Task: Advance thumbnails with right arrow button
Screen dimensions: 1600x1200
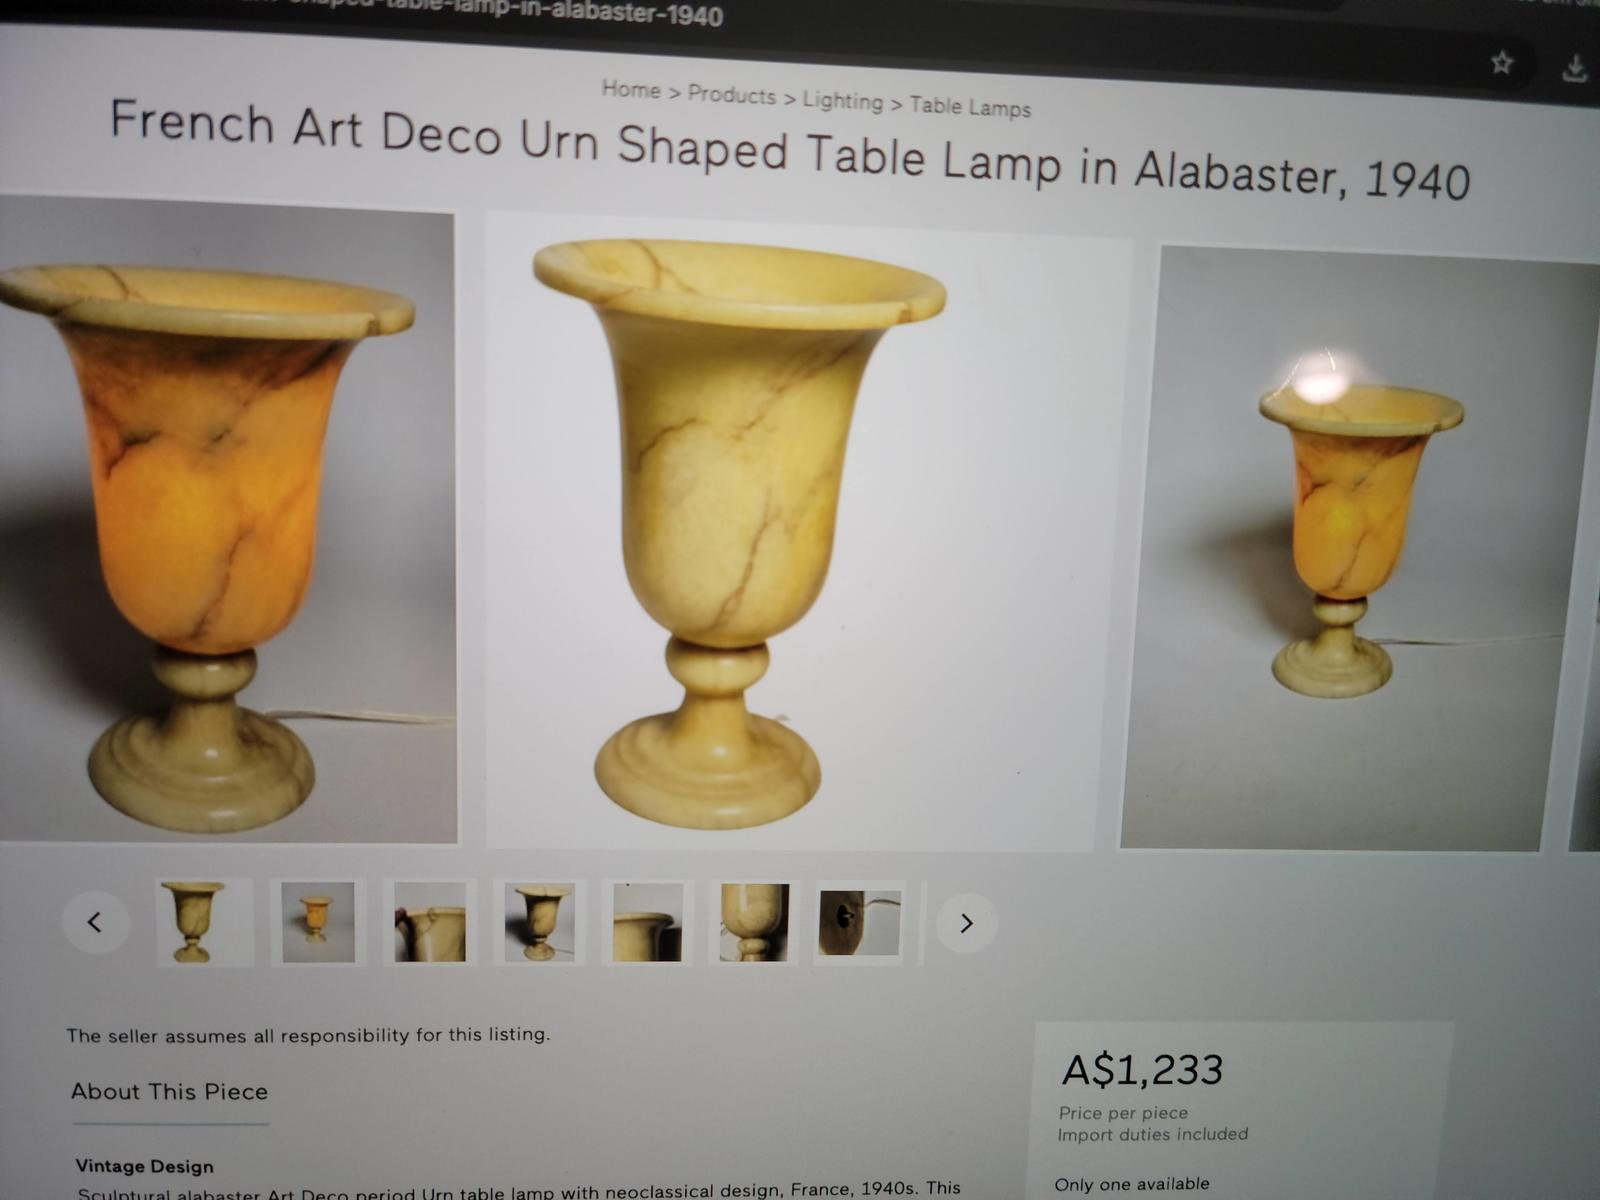Action: coord(966,923)
